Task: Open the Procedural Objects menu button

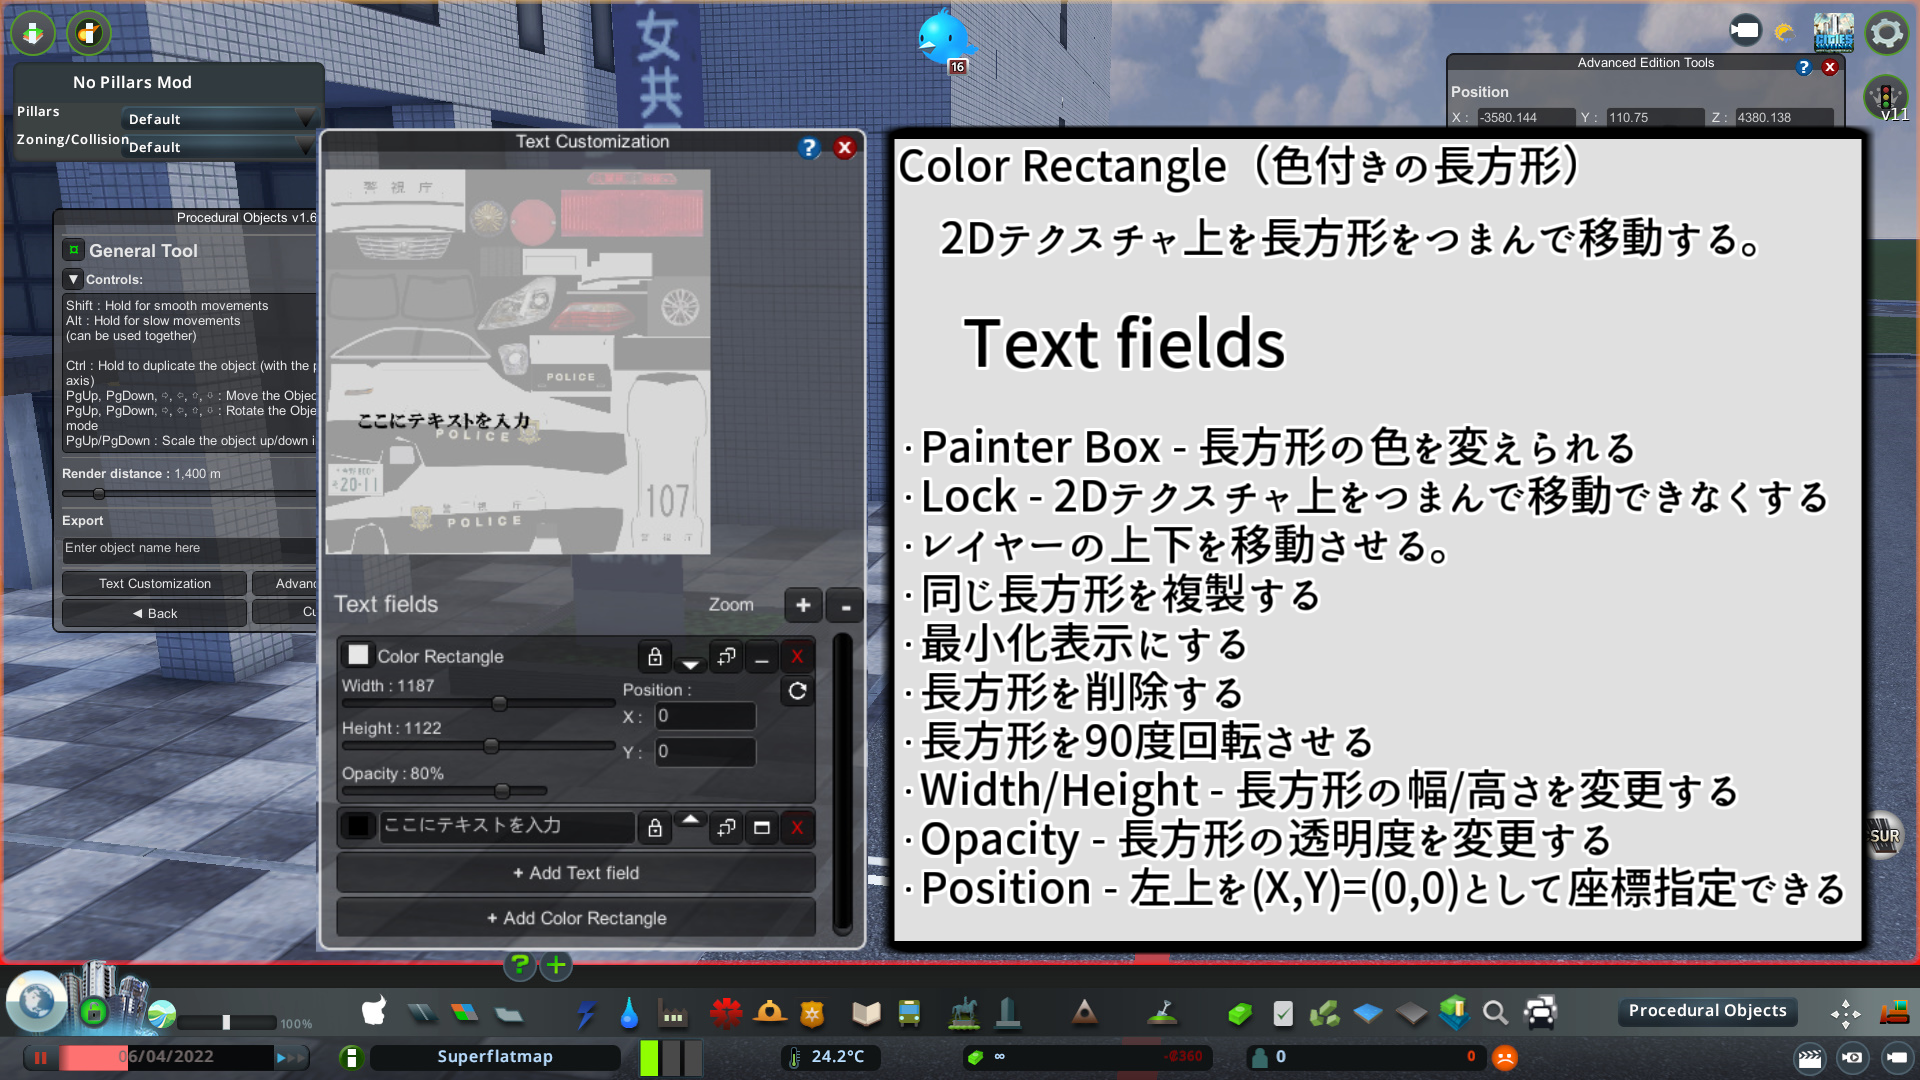Action: pyautogui.click(x=1707, y=1010)
